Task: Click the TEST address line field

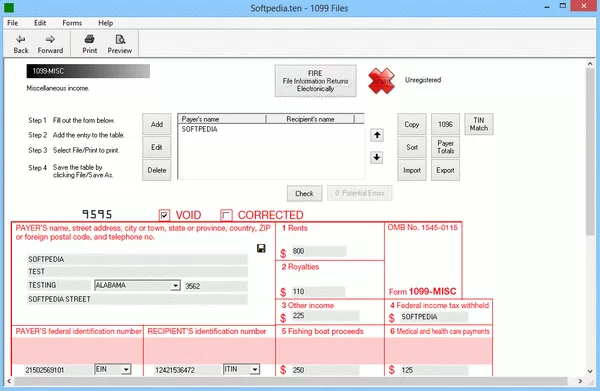Action: [x=137, y=272]
